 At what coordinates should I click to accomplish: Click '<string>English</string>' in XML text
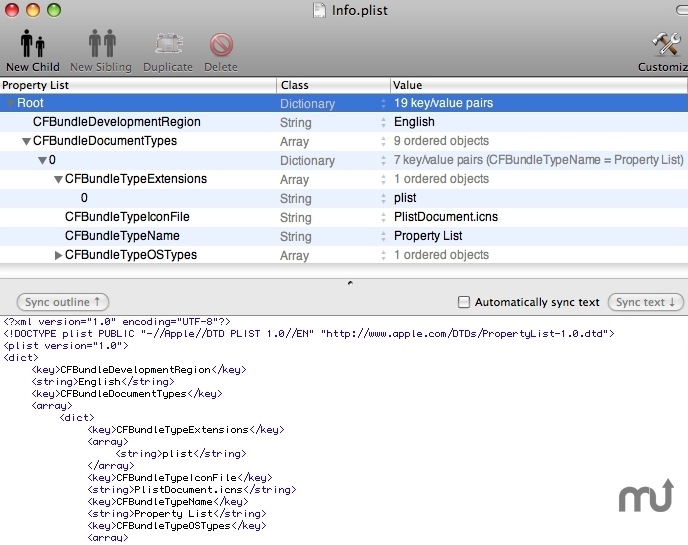point(103,382)
